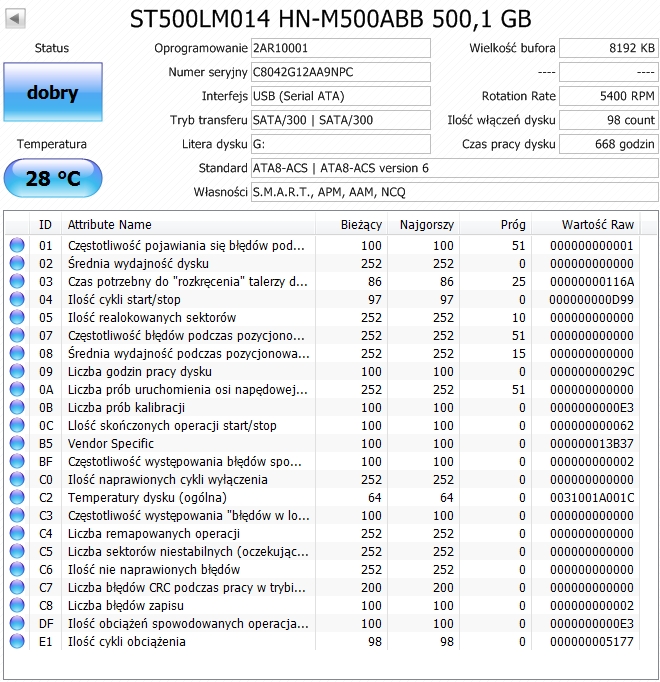Click the status icon for attribute 04

(x=17, y=299)
